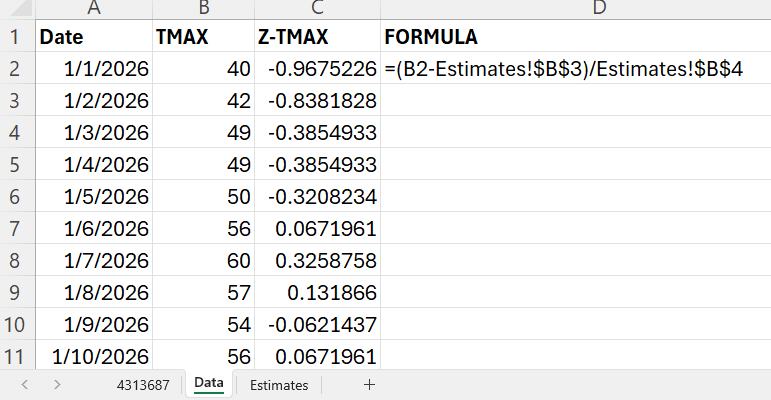Screen dimensions: 771x400
Task: Select column B header
Action: point(204,8)
